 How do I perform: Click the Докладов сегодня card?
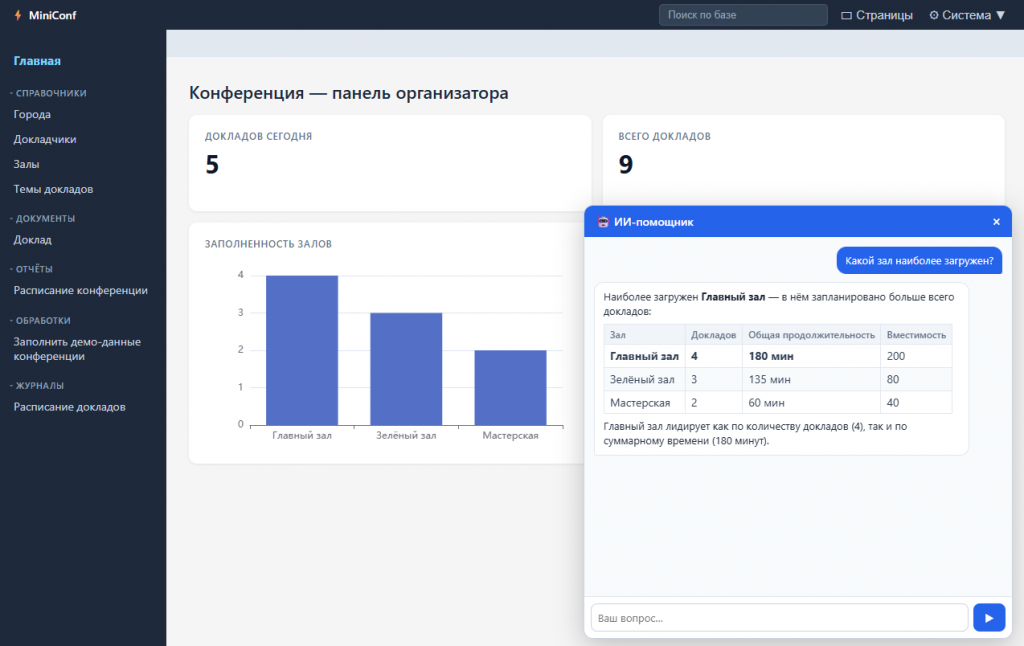(x=390, y=163)
